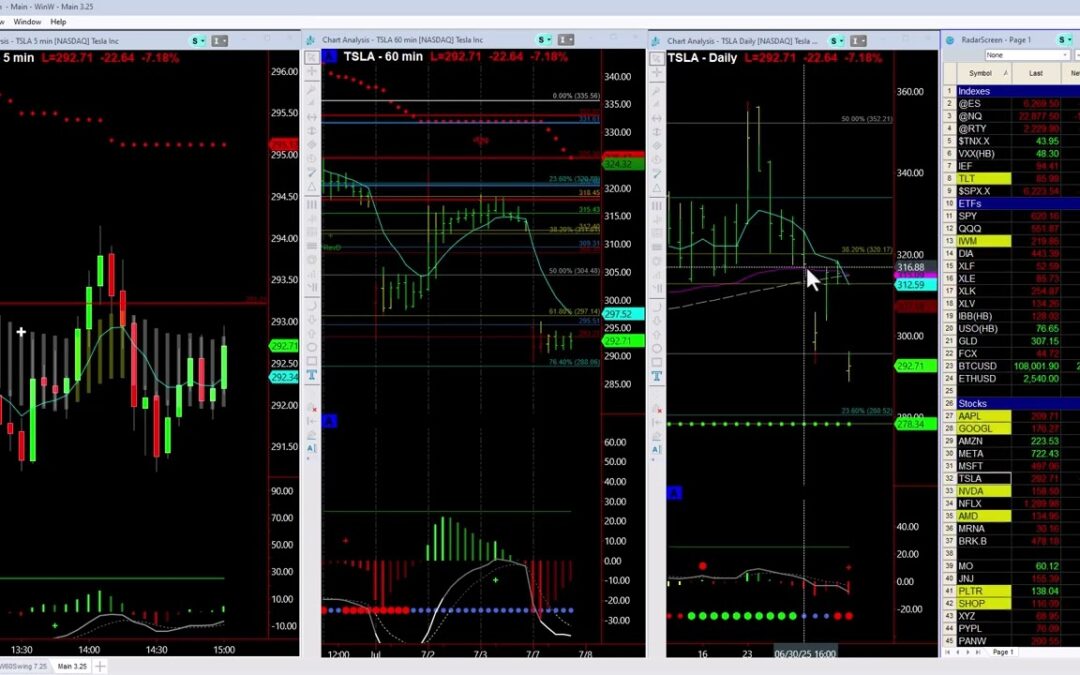Click the highlighted IWM symbol cell
This screenshot has height=675, width=1080.
[984, 241]
